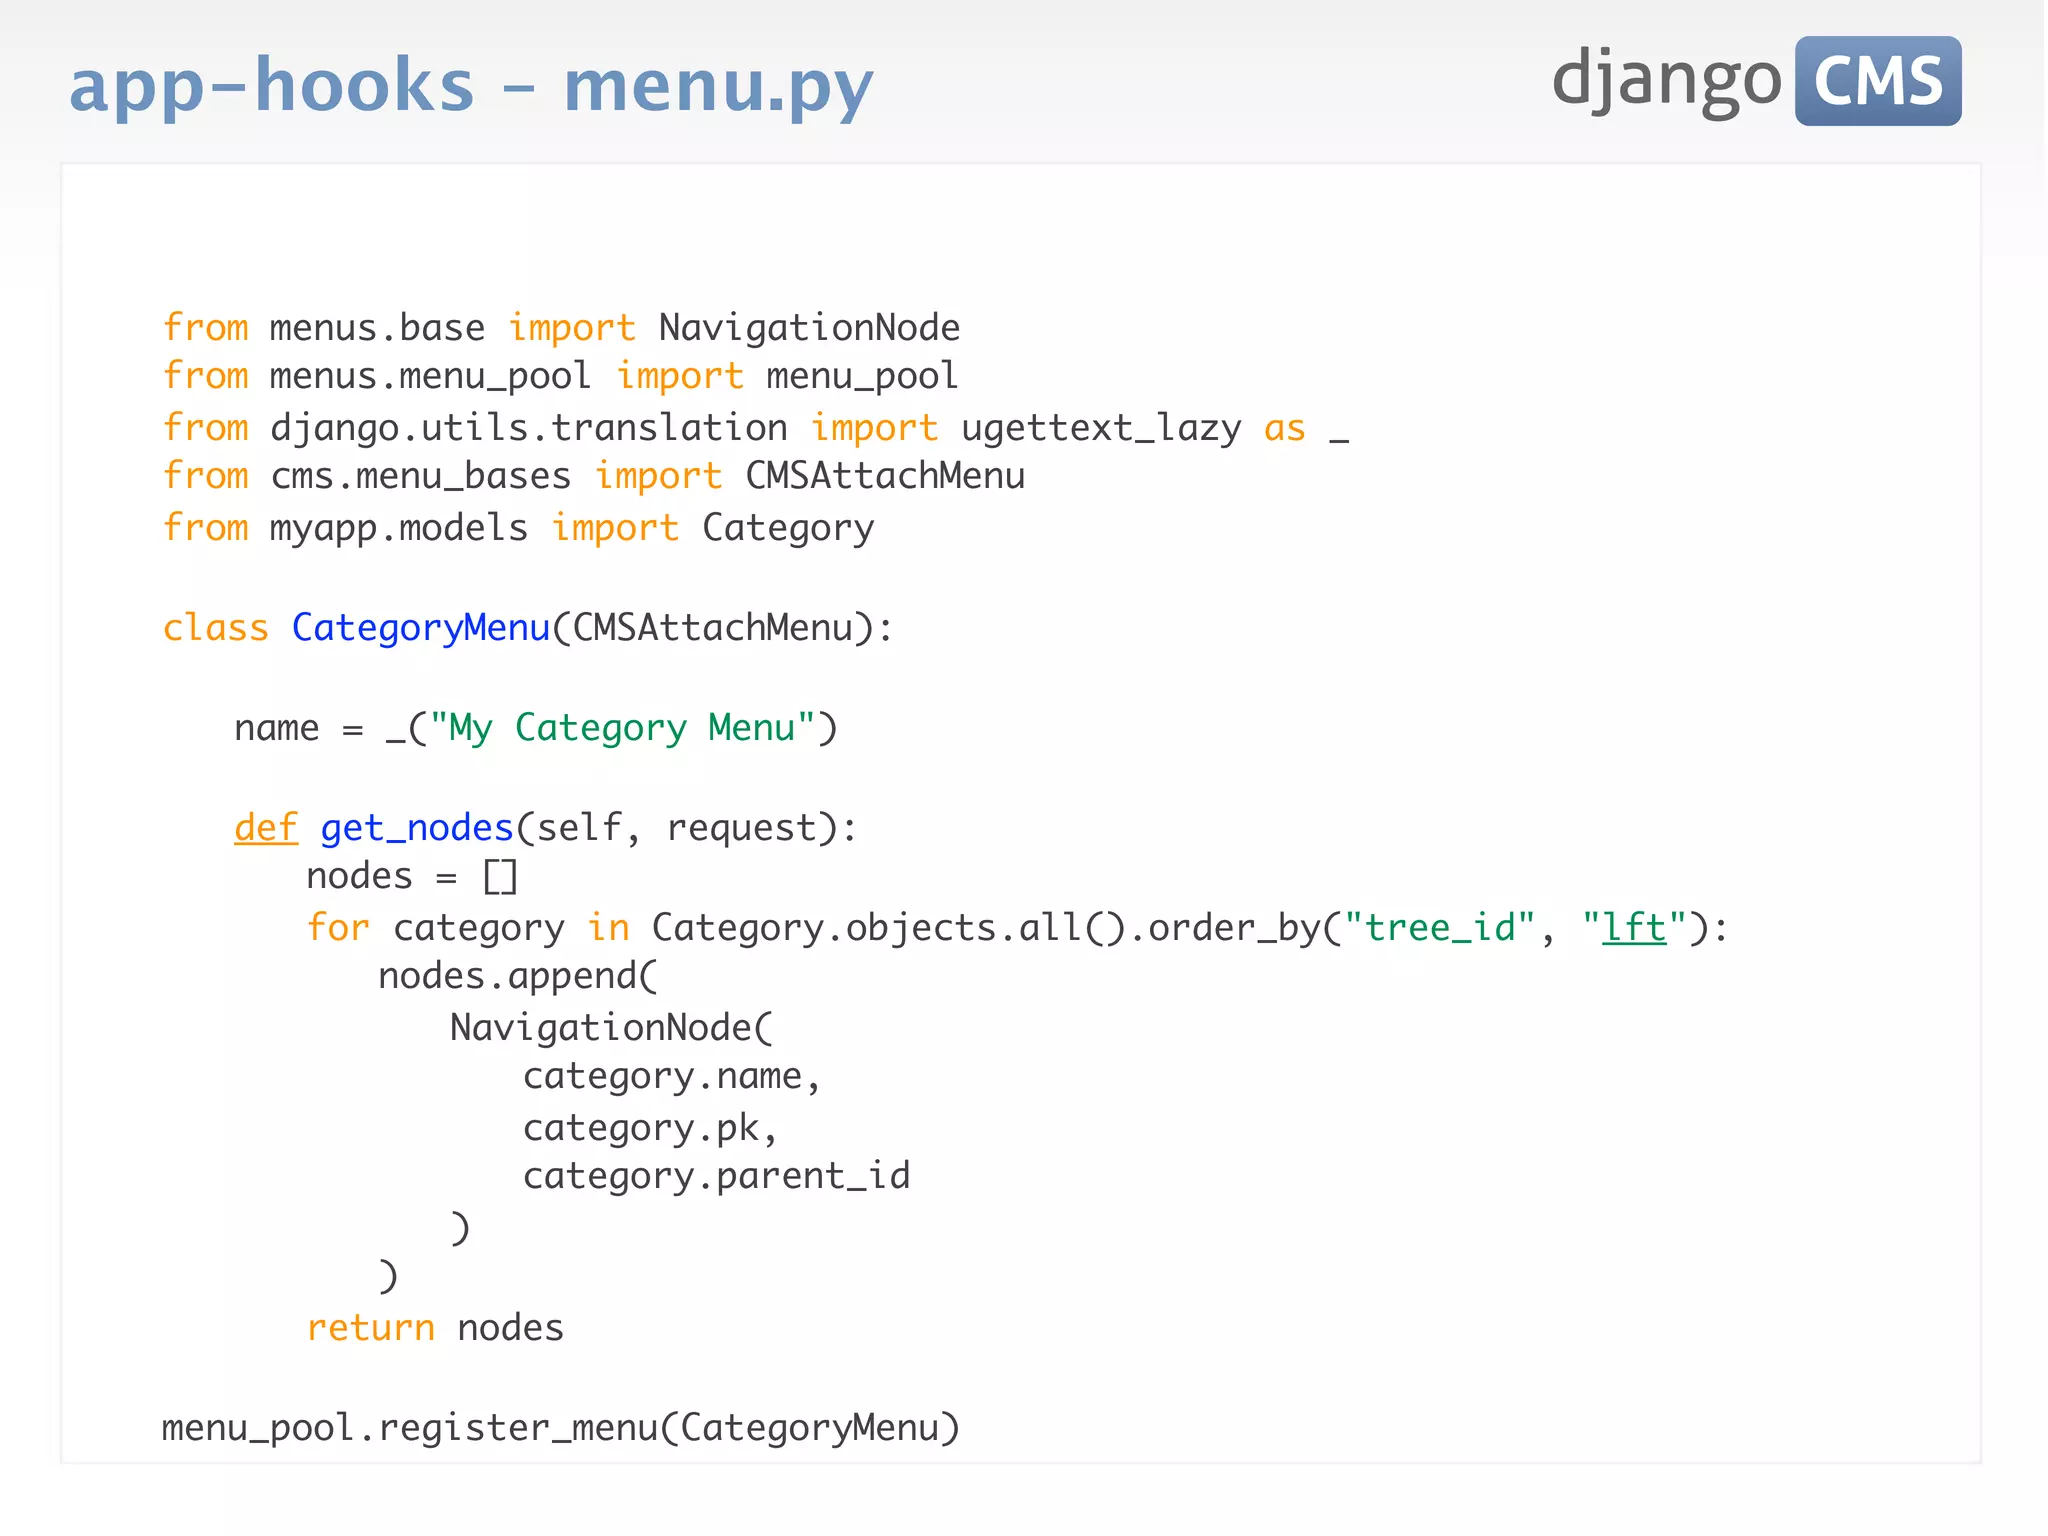The image size is (2048, 1536).
Task: Click the line 'nodes = []'
Action: coord(412,877)
